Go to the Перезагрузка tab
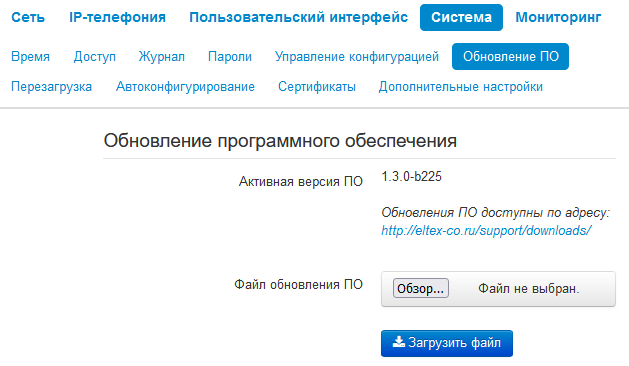 51,87
